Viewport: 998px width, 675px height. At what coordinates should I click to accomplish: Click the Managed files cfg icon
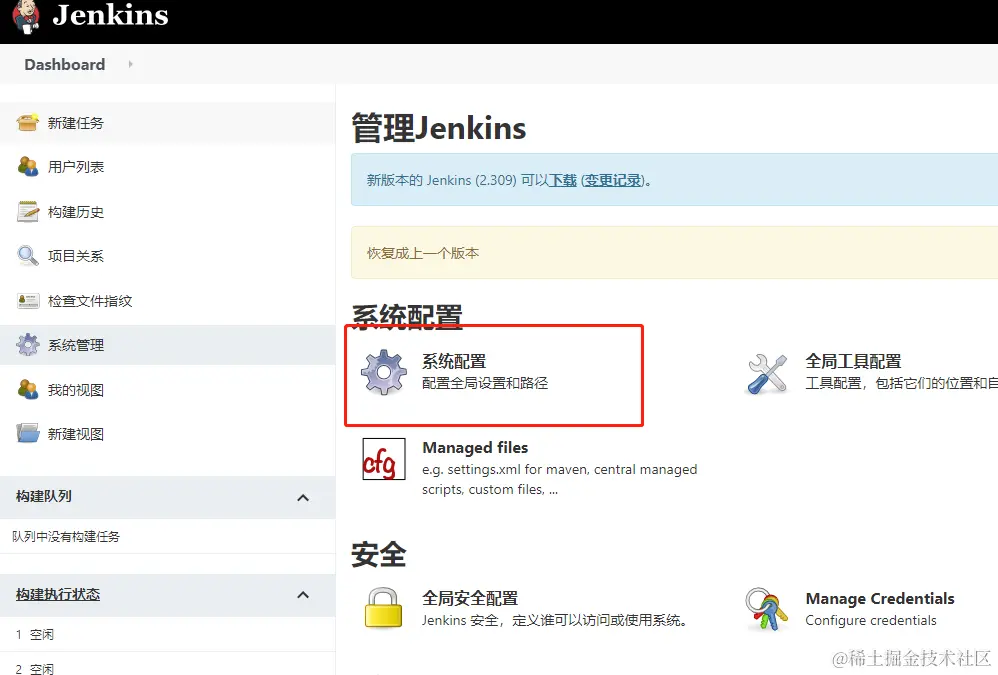point(384,459)
